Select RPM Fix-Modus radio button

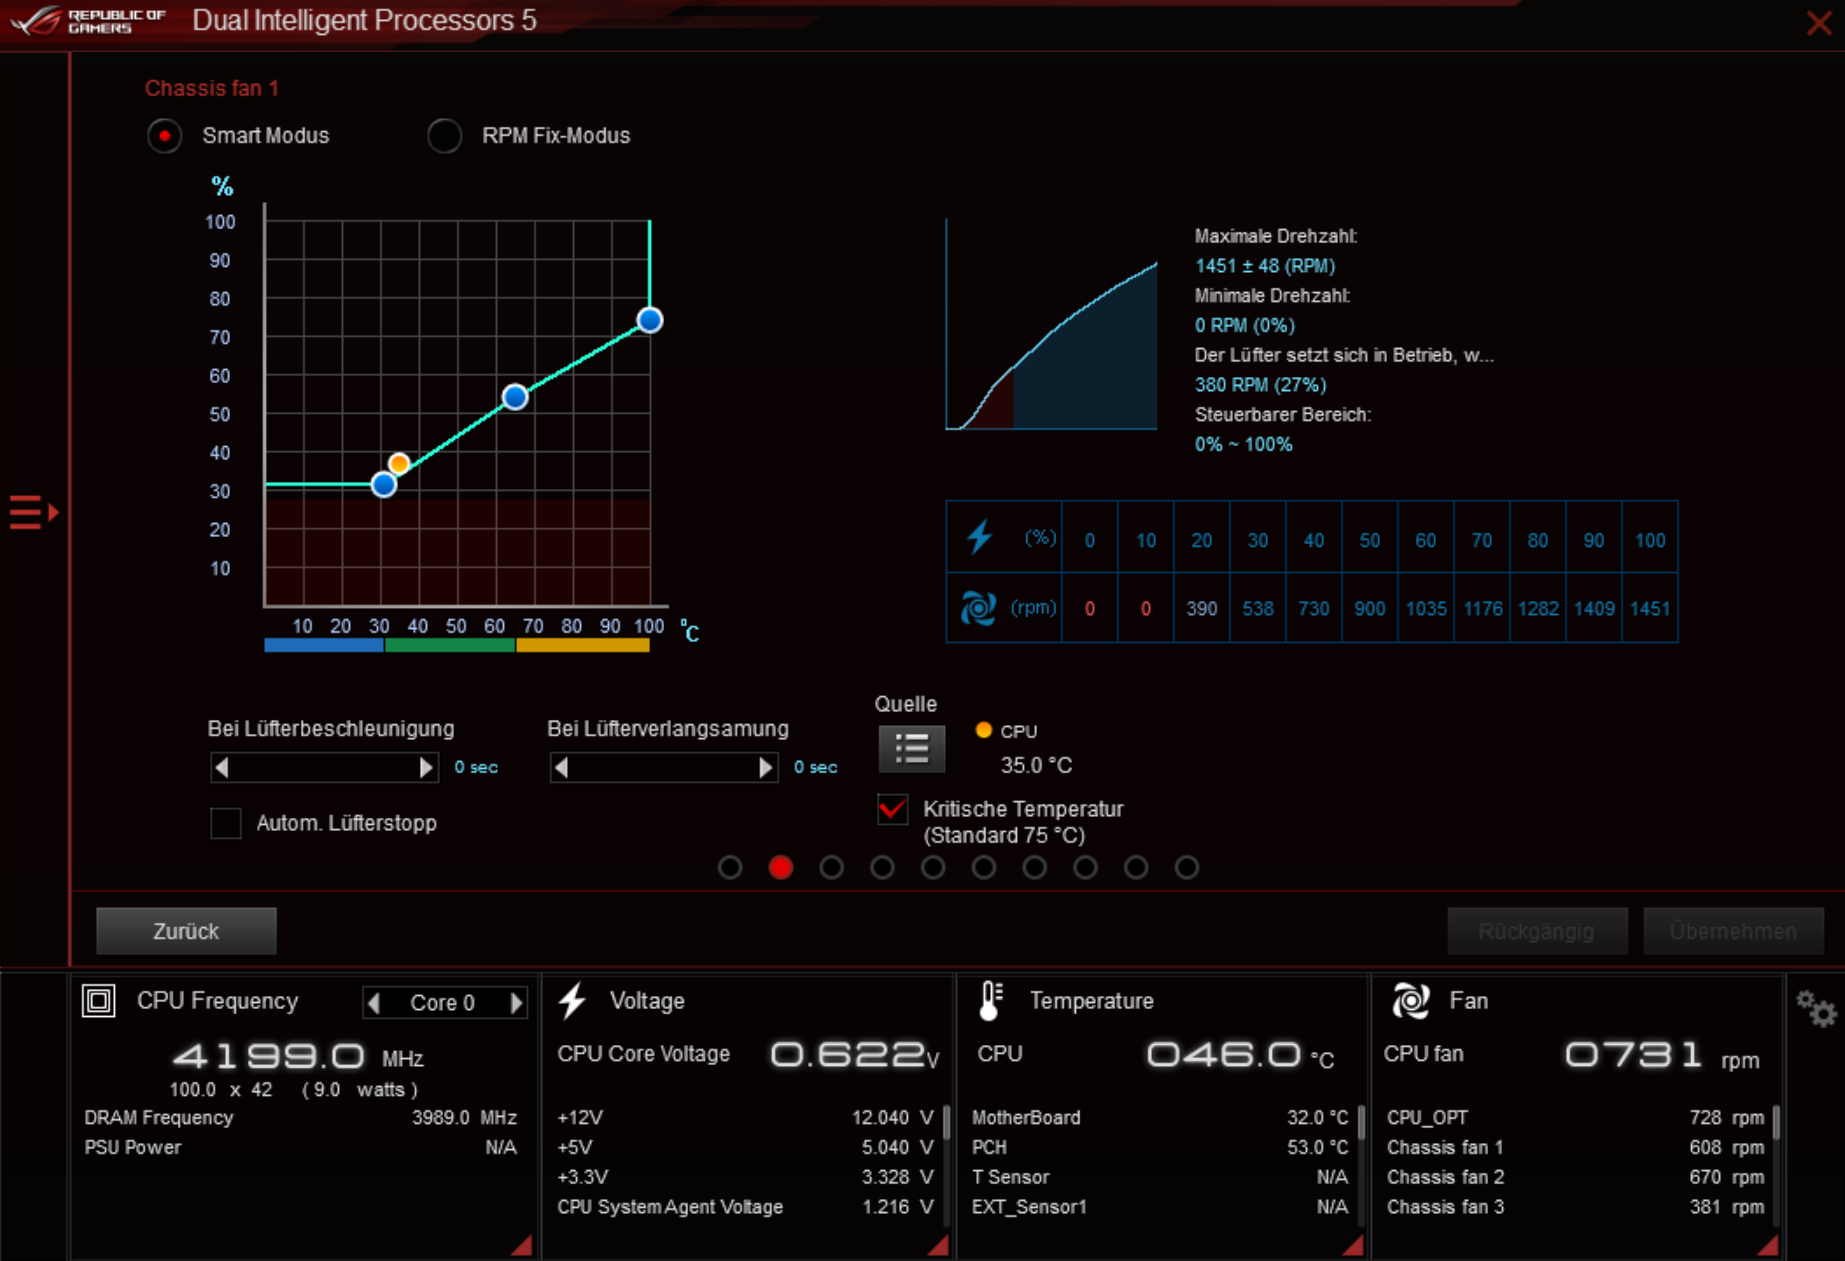click(445, 136)
